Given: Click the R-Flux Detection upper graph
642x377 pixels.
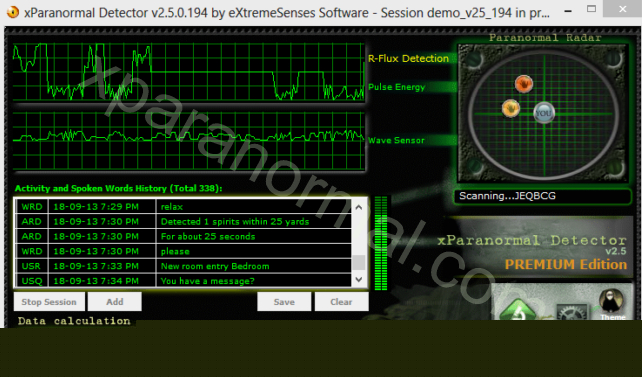Looking at the screenshot, I should point(188,72).
